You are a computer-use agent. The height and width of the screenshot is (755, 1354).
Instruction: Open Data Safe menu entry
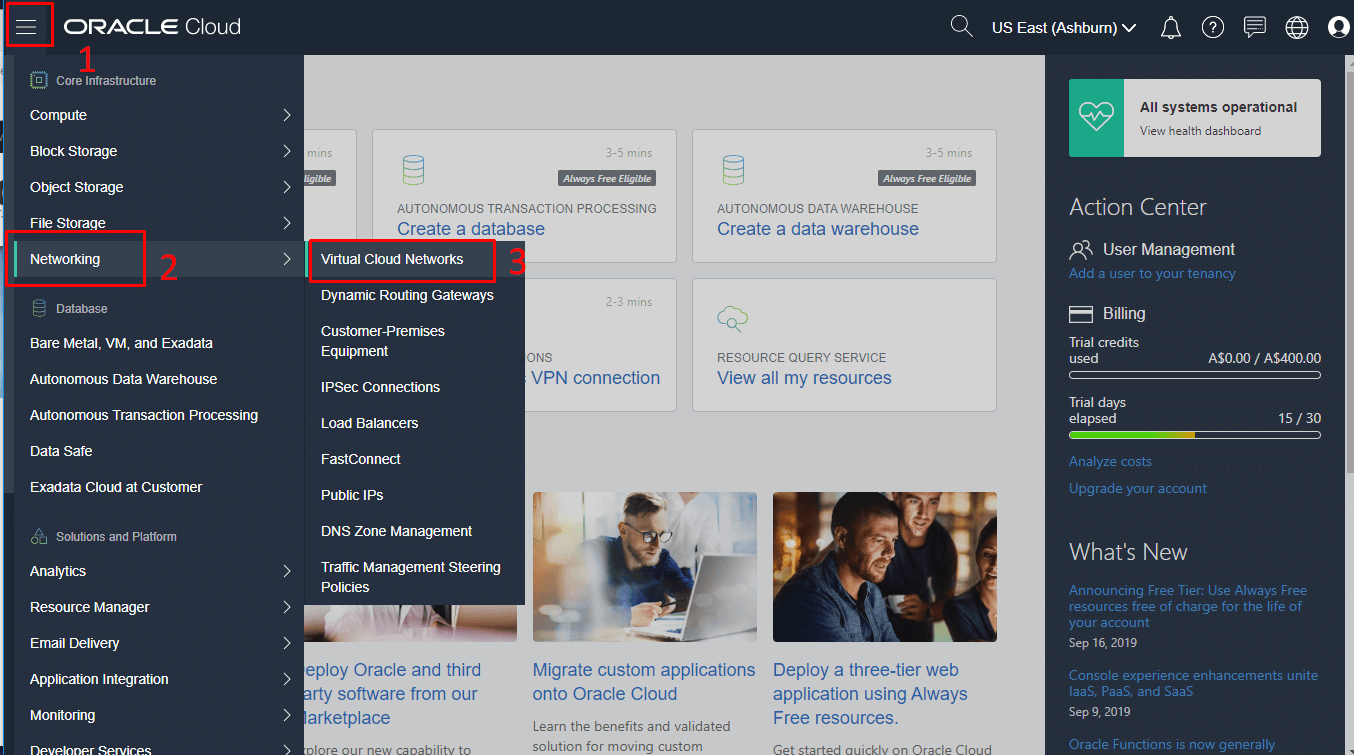(61, 451)
